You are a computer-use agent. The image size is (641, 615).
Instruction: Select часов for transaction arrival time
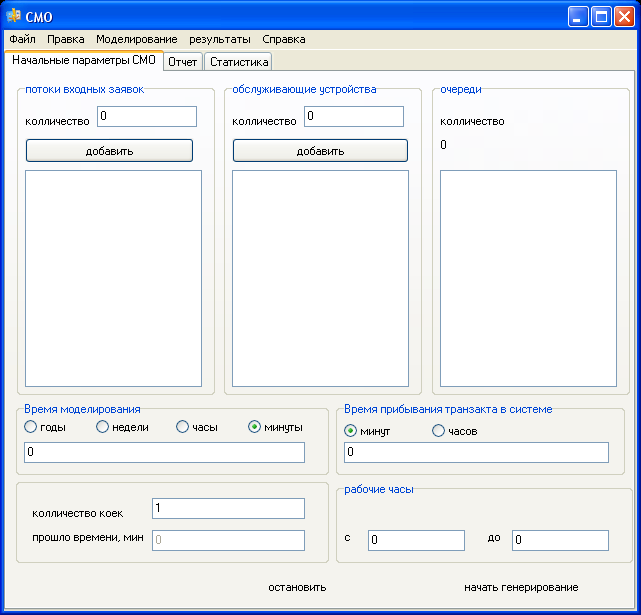click(x=439, y=431)
